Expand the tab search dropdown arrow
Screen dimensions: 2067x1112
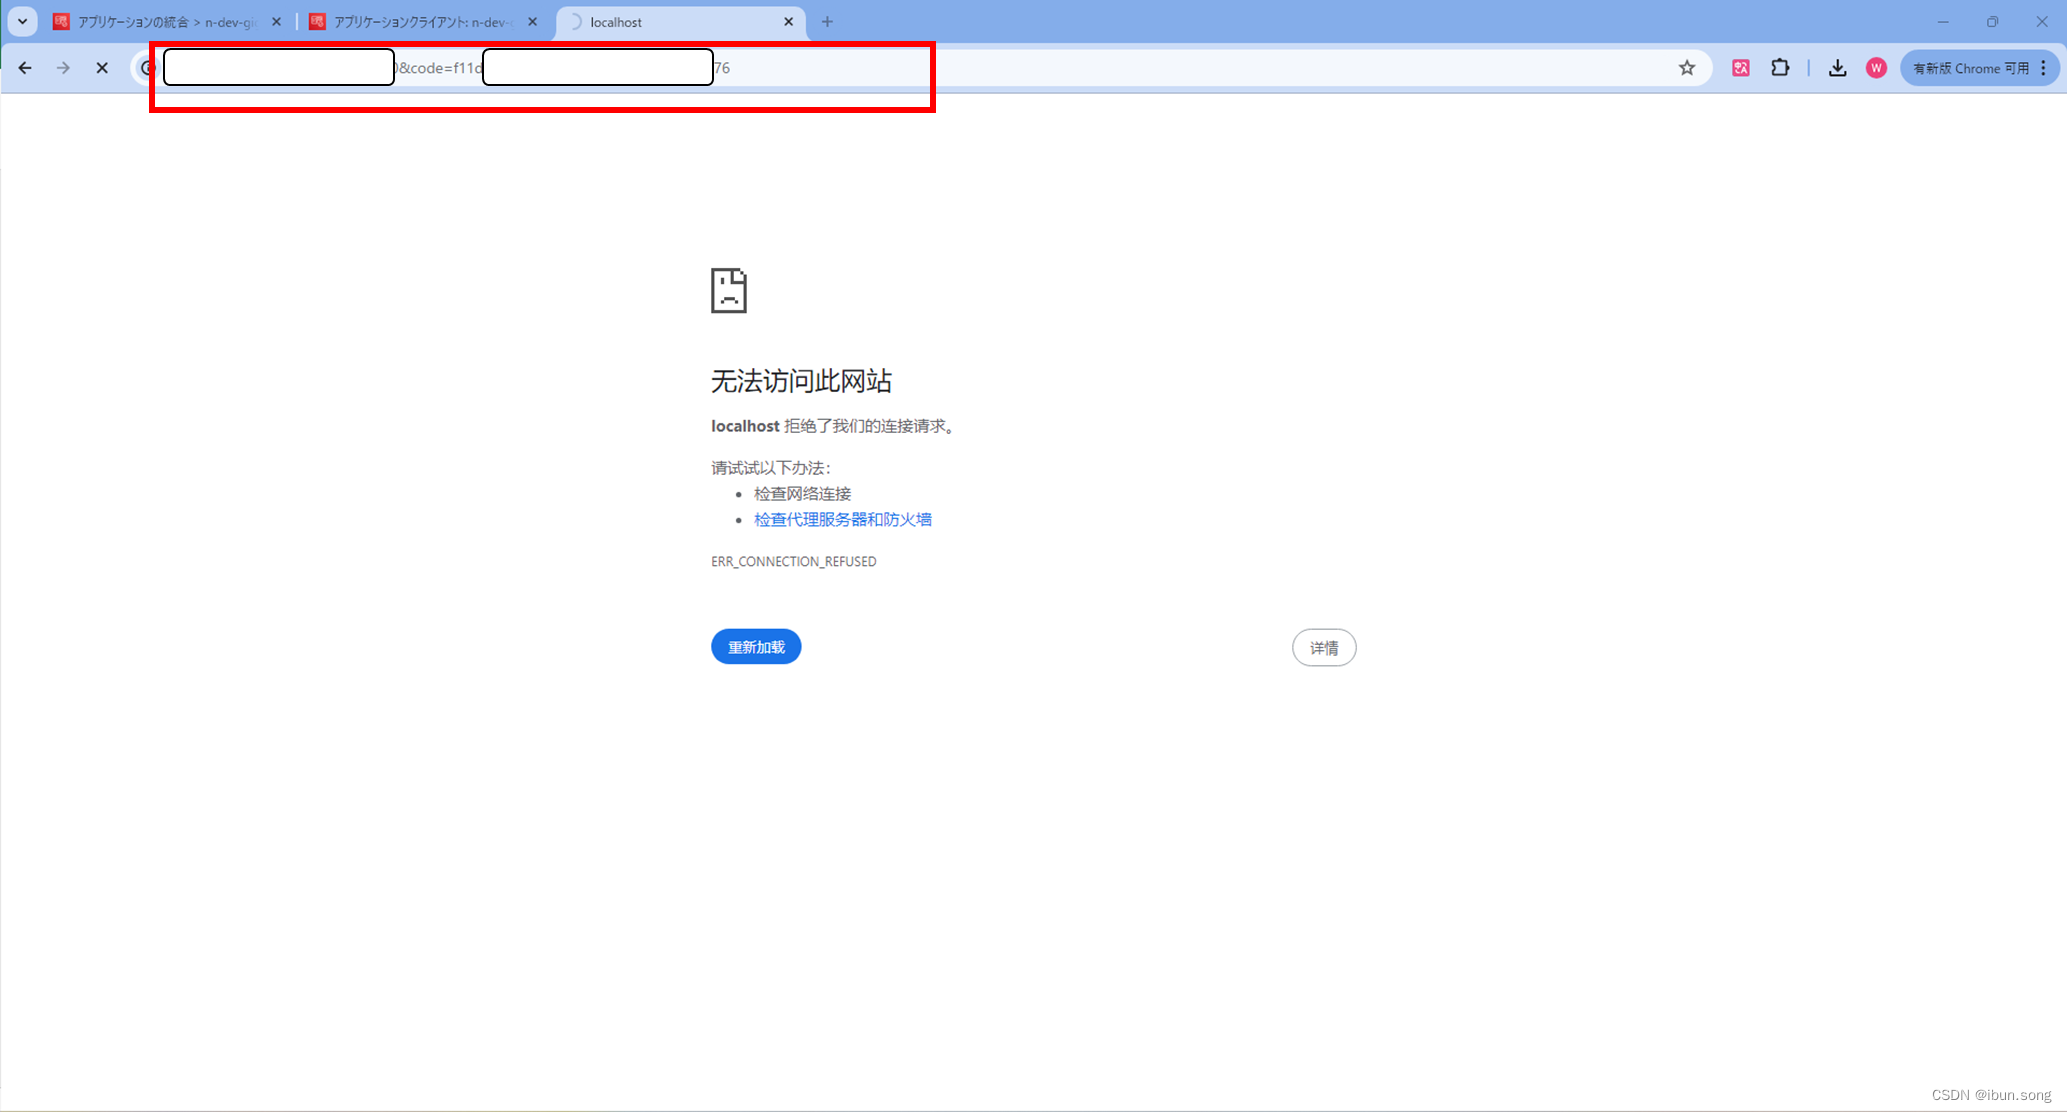[x=22, y=22]
